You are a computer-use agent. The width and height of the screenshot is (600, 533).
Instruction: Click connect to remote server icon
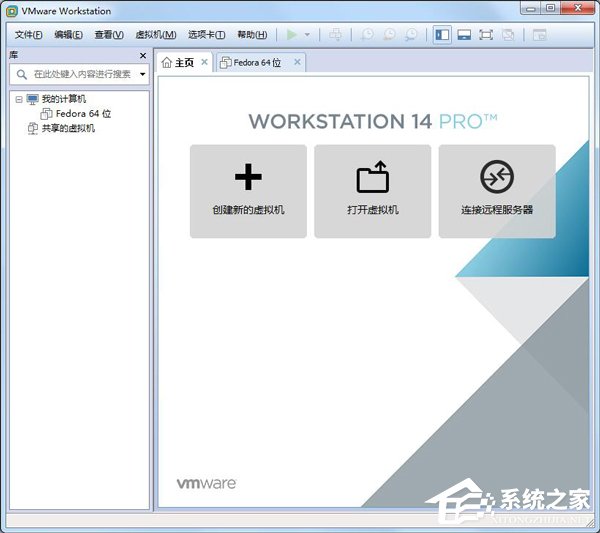tap(496, 178)
